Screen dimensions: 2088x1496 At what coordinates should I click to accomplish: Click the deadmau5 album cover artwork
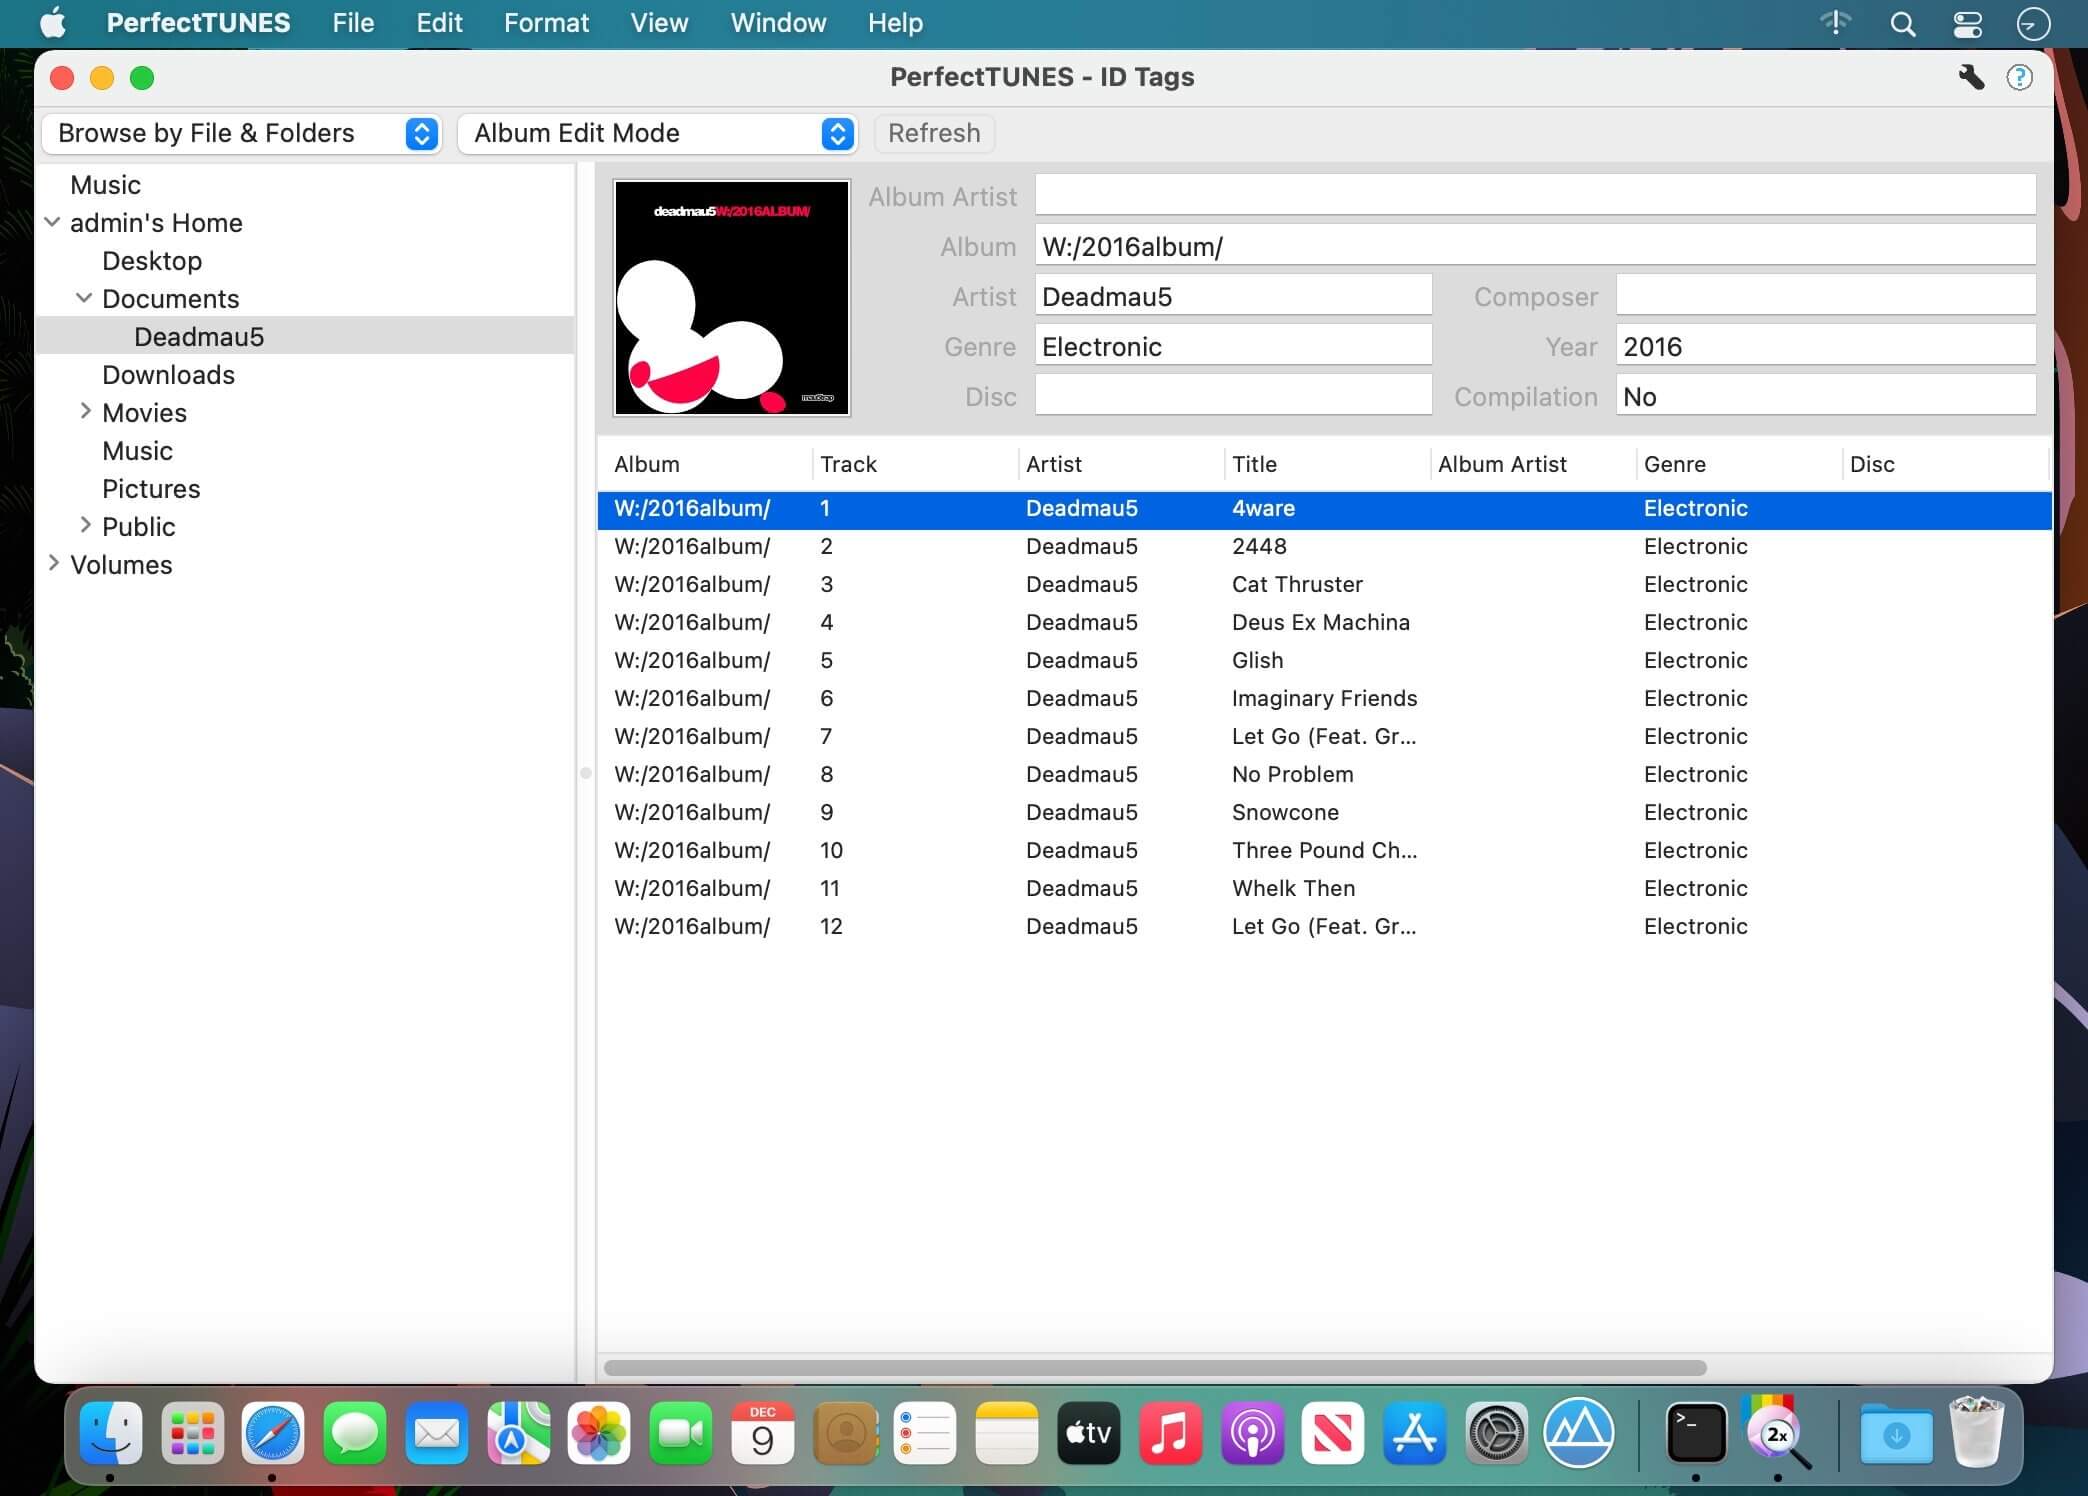[732, 298]
